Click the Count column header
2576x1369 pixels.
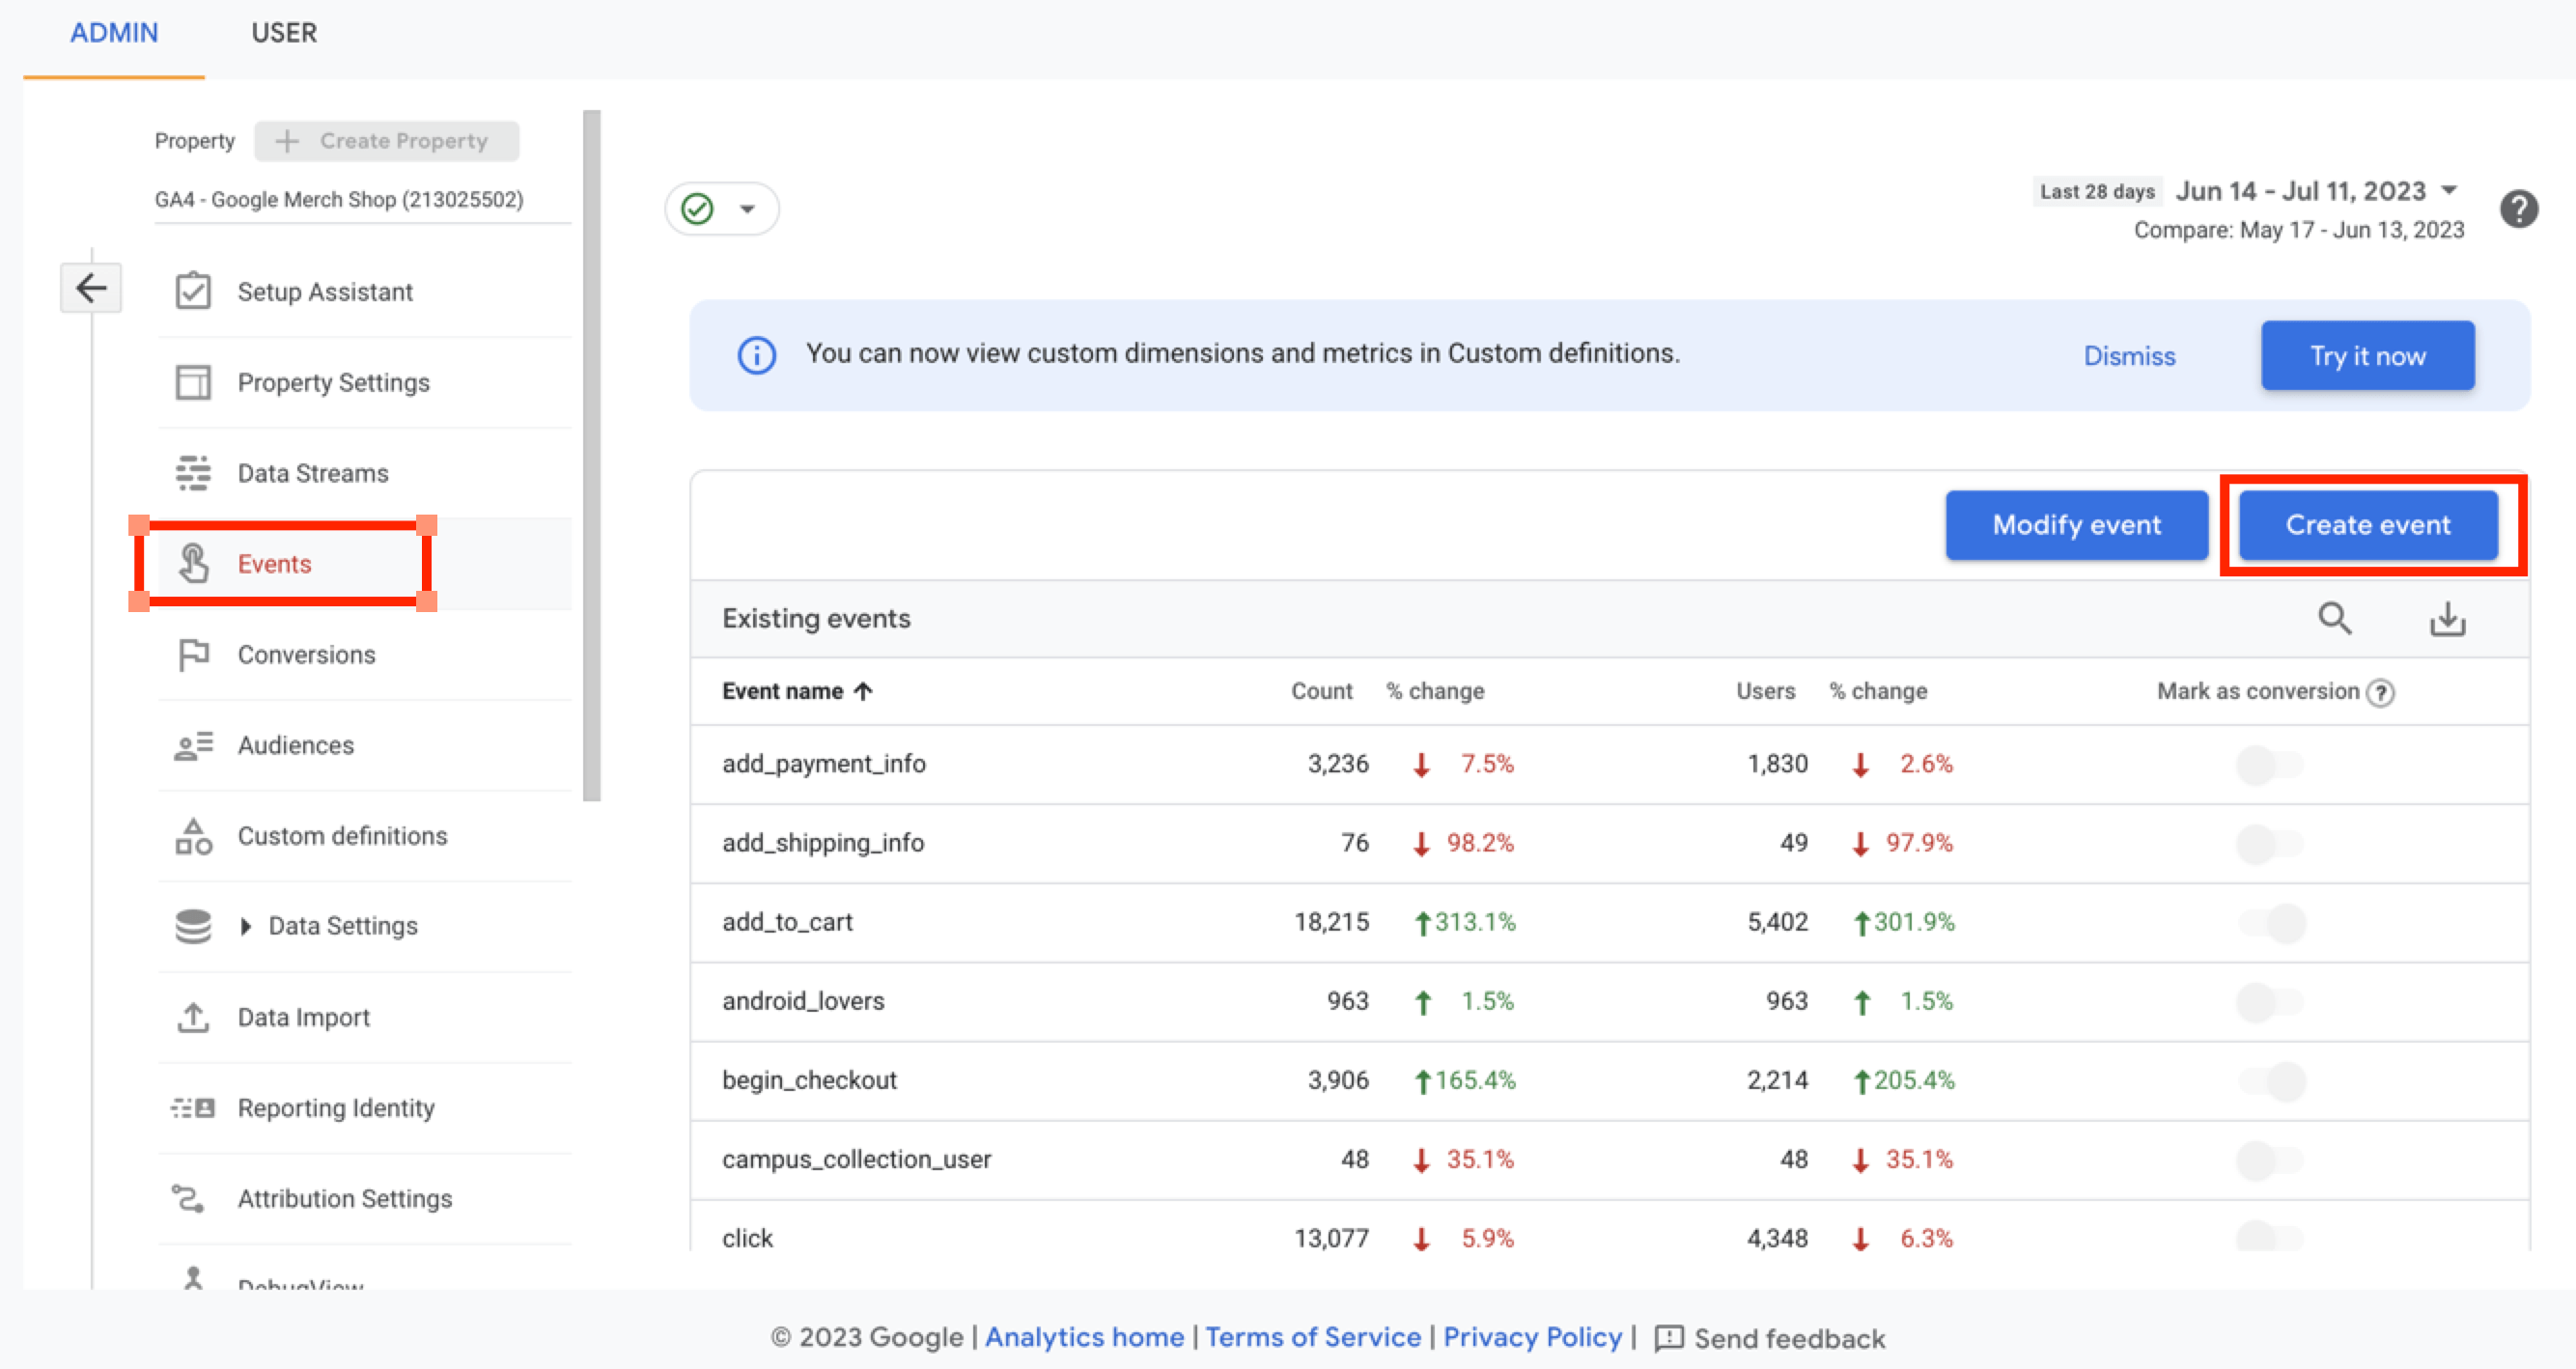tap(1321, 691)
